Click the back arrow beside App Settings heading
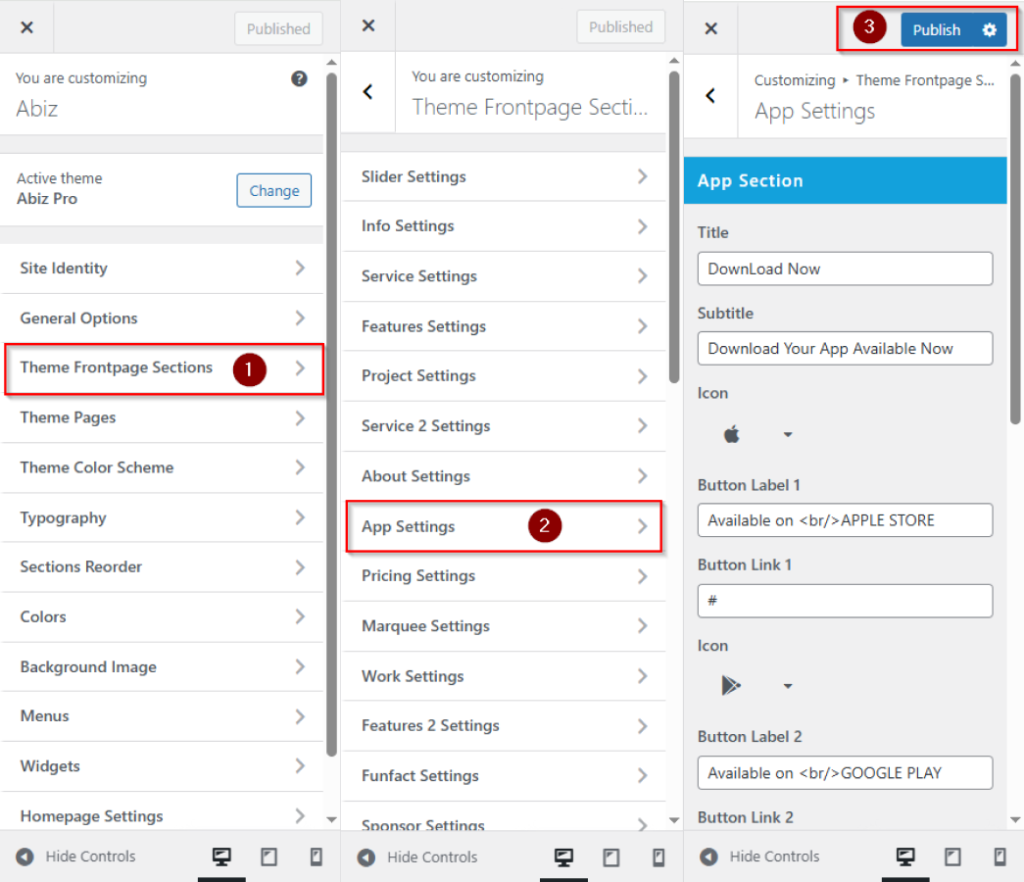1024x882 pixels. coord(710,96)
